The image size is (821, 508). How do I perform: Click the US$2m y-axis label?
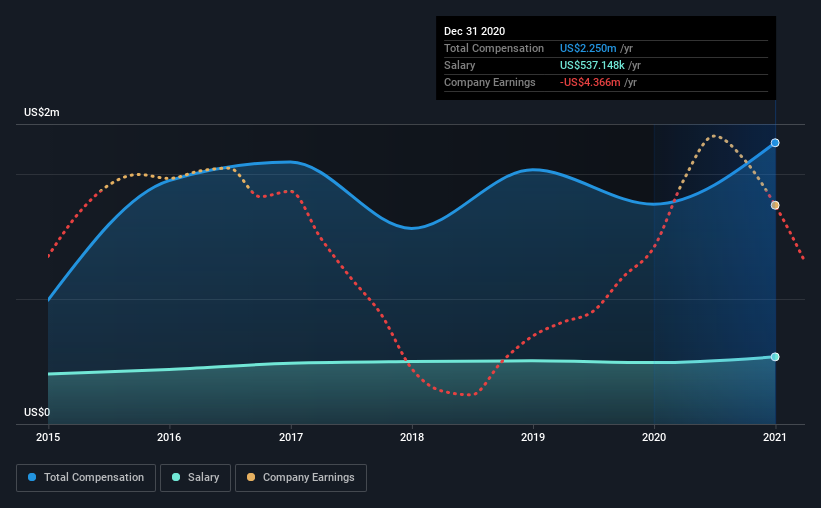point(42,112)
